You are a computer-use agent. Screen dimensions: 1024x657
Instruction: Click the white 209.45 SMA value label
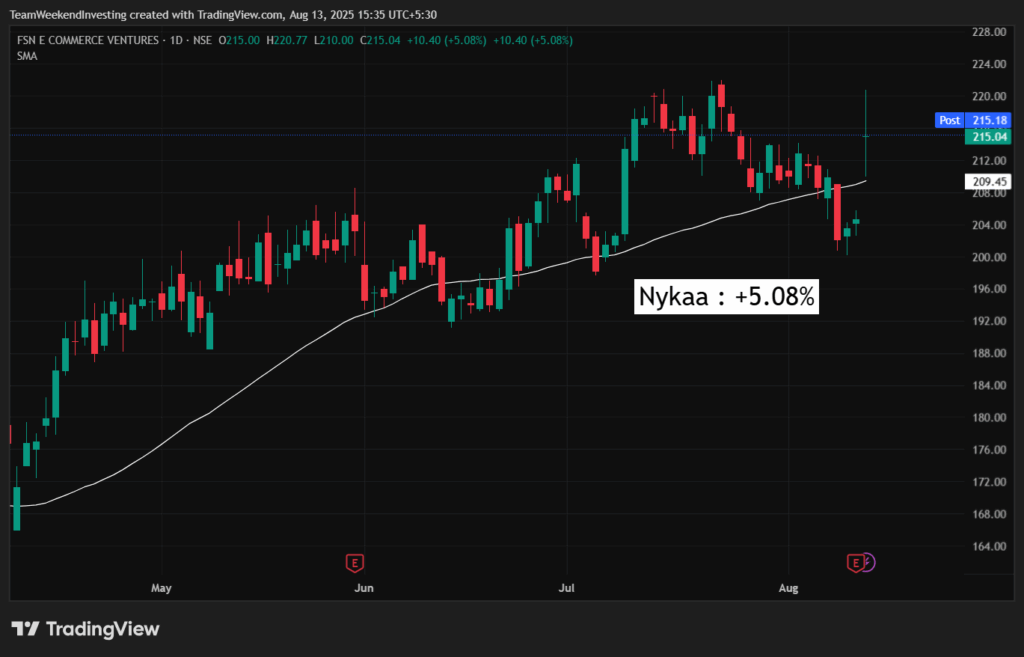(x=989, y=182)
